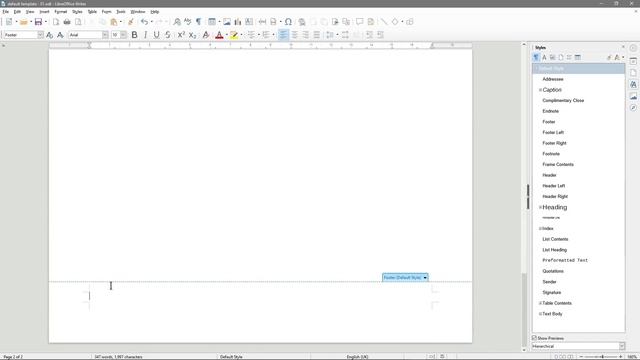This screenshot has width=640, height=360.
Task: Open the Table menu
Action: pos(92,12)
